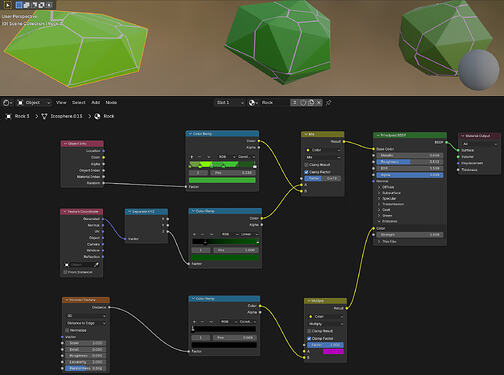Open Material Output target All dropdown
The image size is (504, 375).
(479, 144)
